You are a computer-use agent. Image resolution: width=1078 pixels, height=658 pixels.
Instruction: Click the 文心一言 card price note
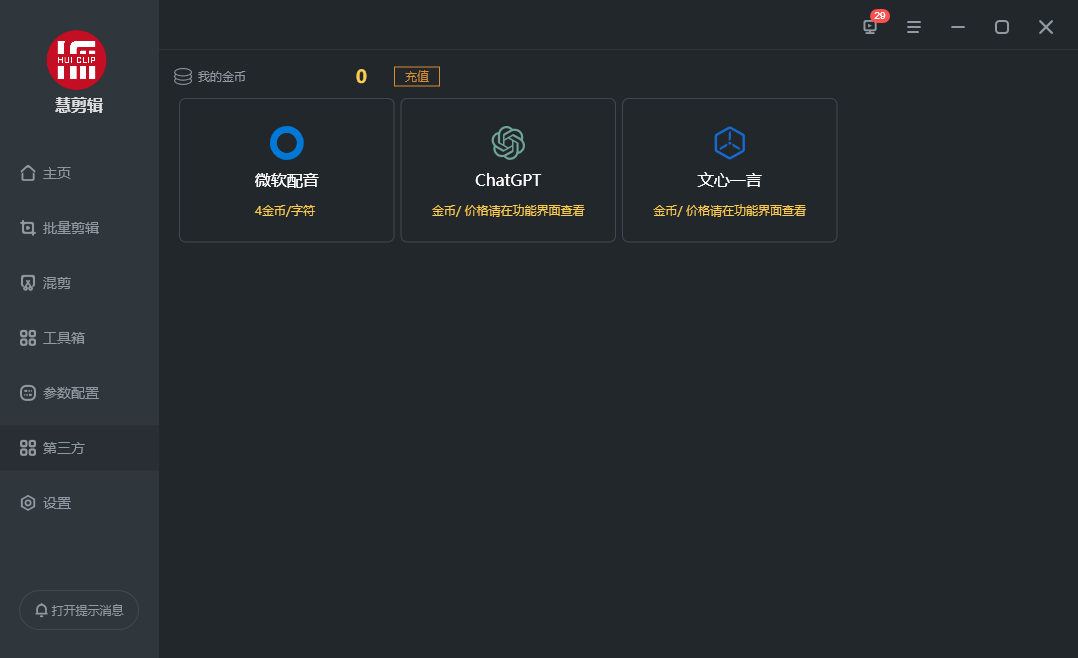coord(730,211)
